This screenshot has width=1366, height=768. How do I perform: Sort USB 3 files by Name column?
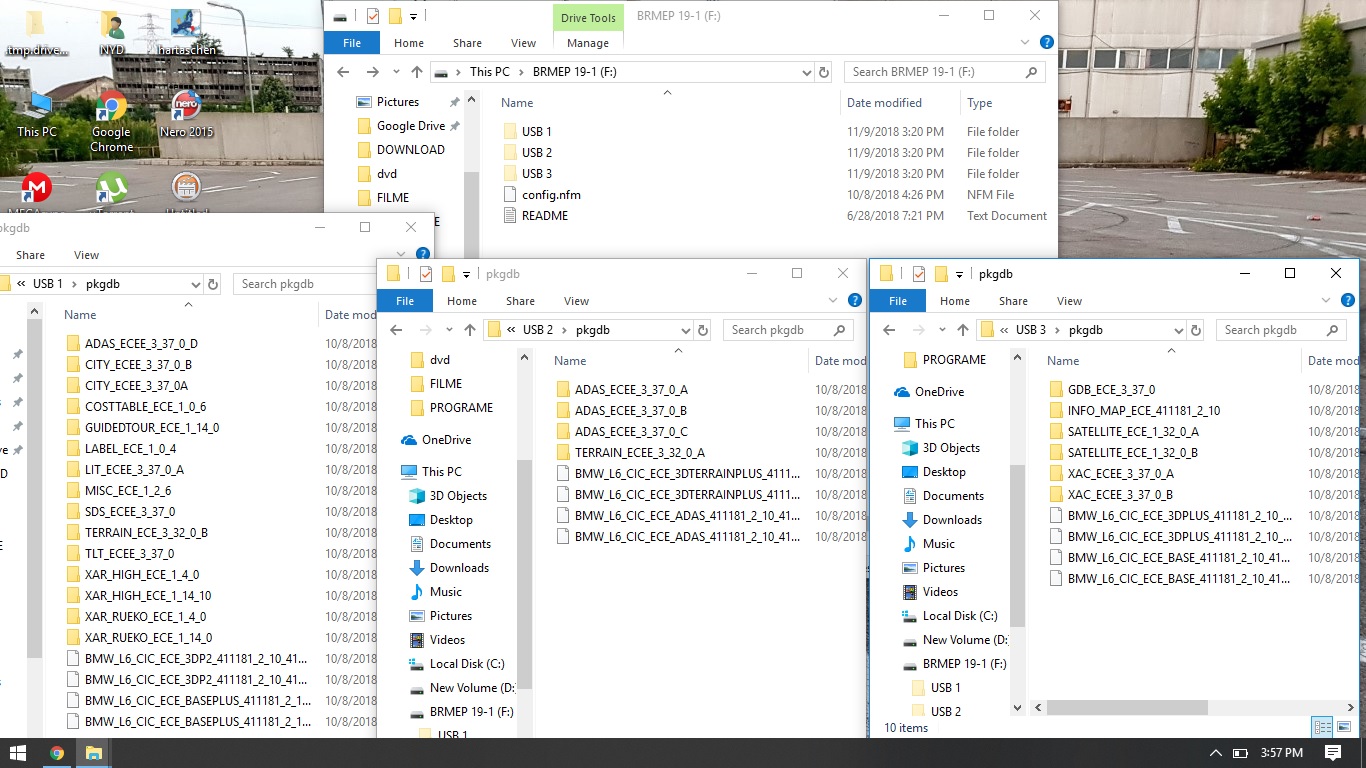[x=1063, y=361]
